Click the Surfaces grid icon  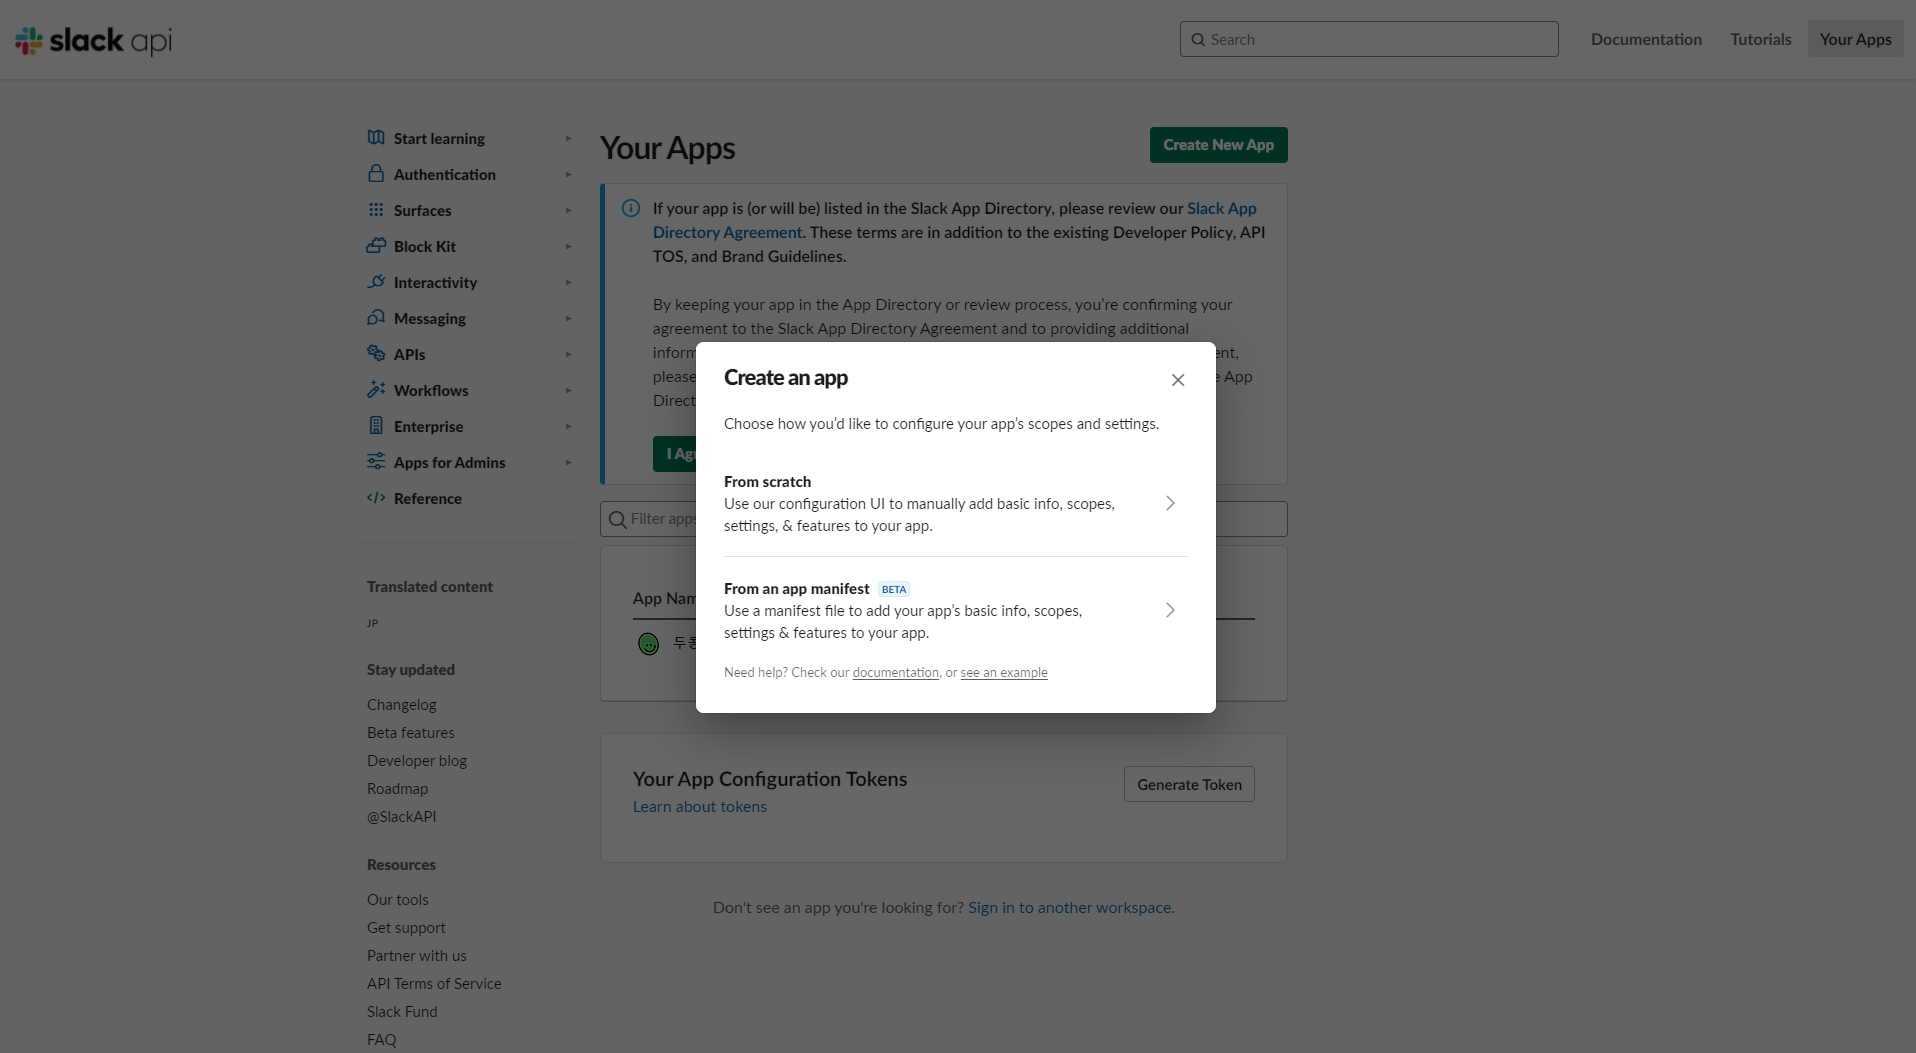376,210
